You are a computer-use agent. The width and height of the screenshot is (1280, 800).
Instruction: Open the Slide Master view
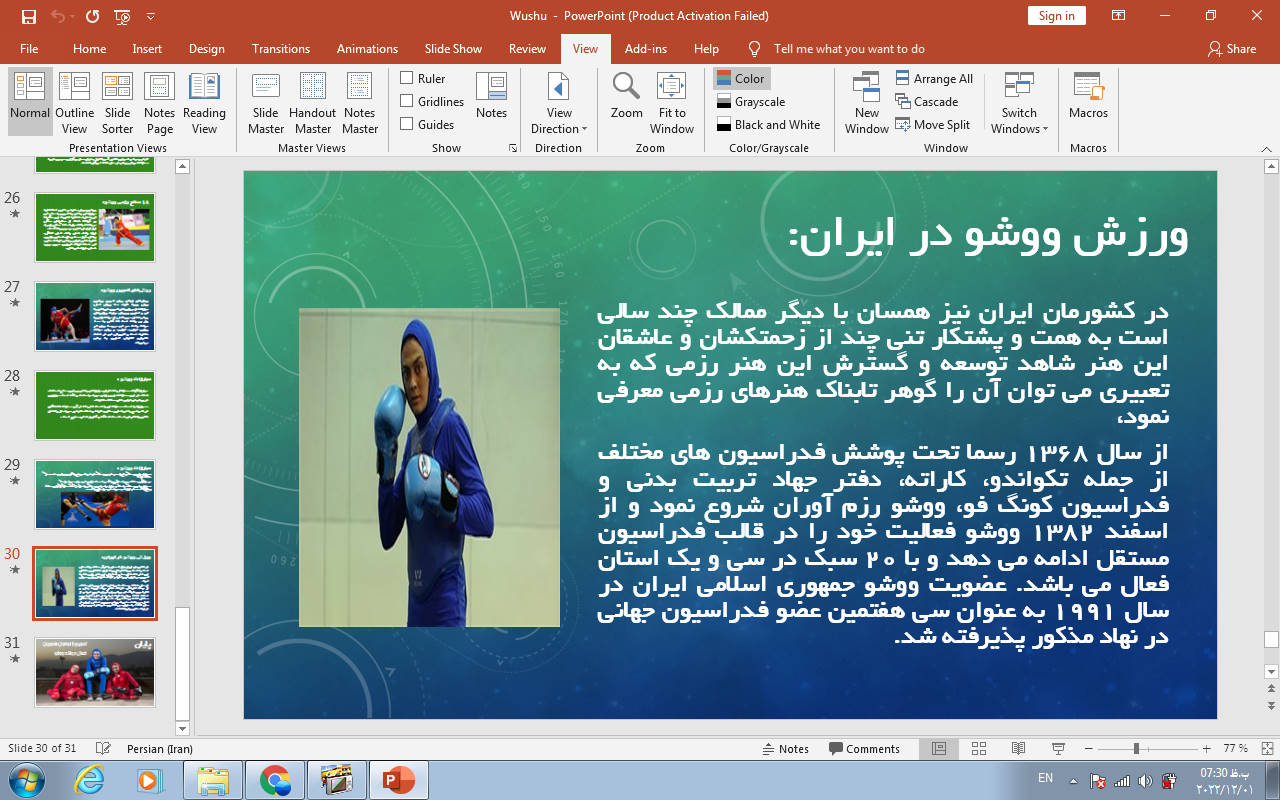(x=266, y=102)
